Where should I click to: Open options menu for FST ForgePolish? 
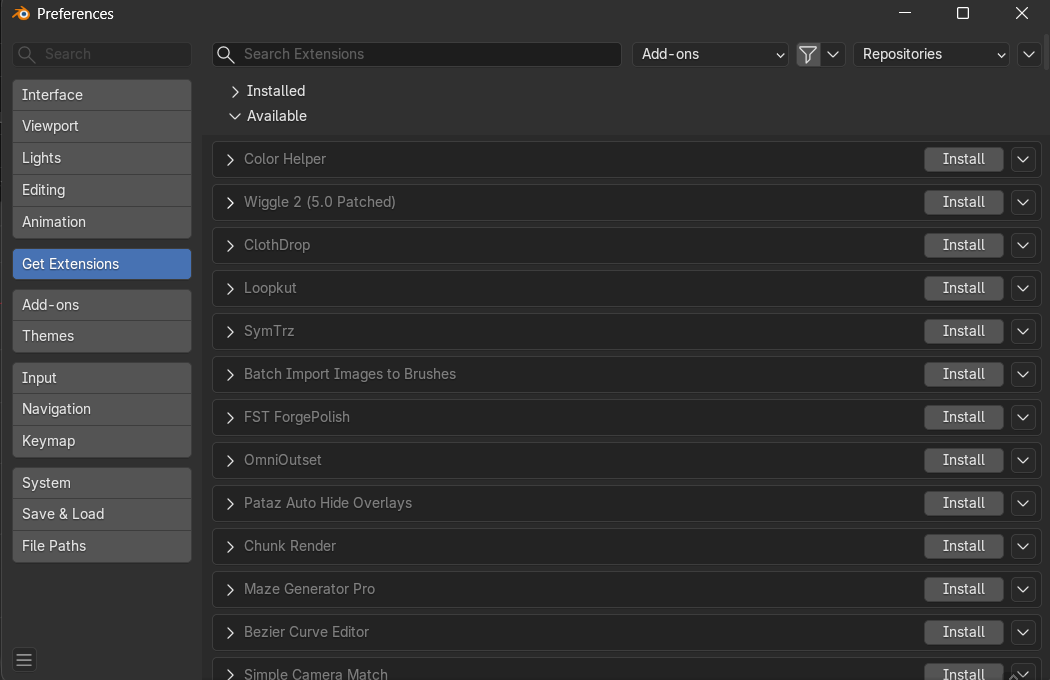[1023, 417]
